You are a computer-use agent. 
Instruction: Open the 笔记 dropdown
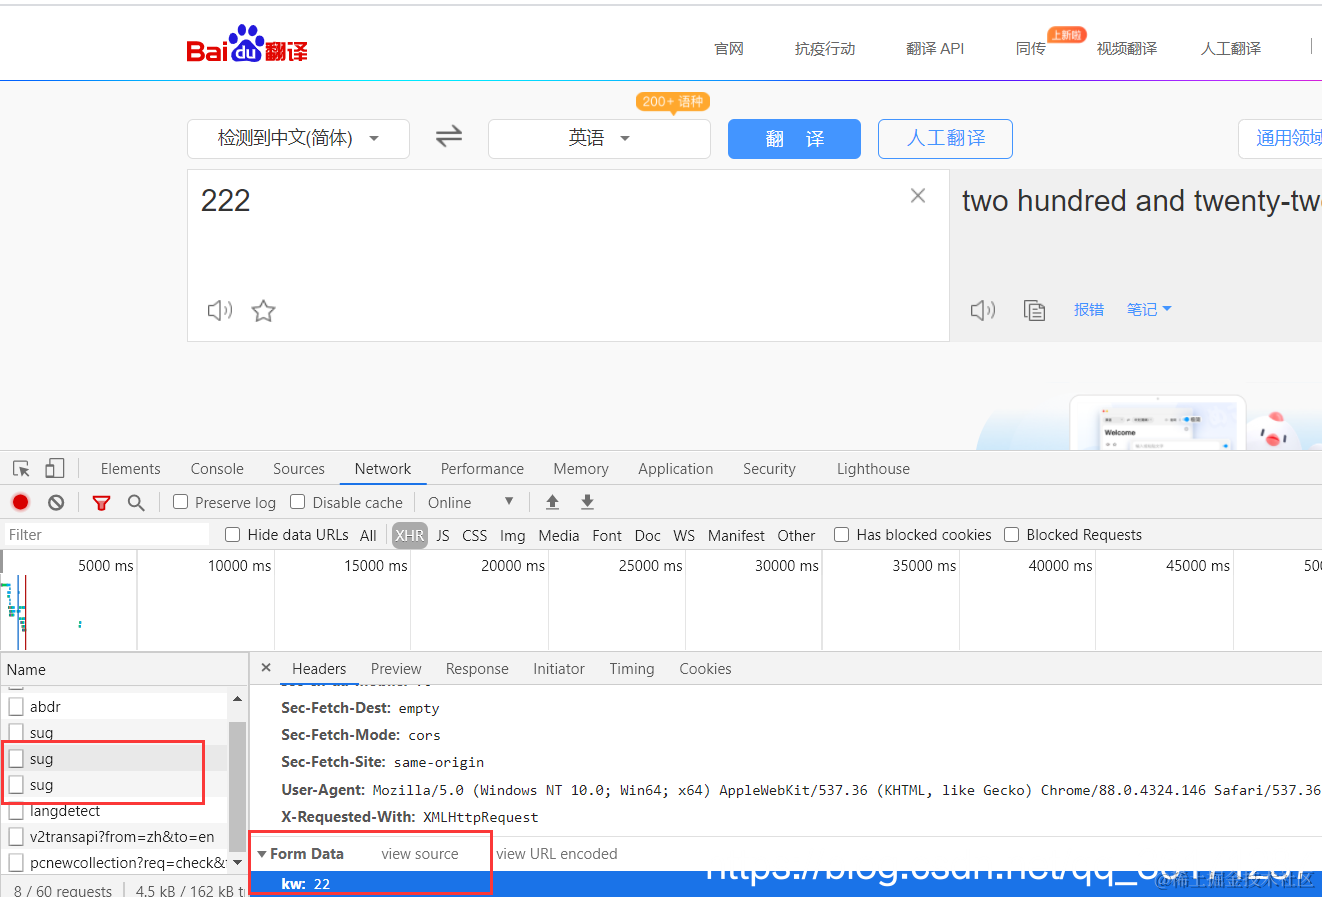[x=1148, y=309]
